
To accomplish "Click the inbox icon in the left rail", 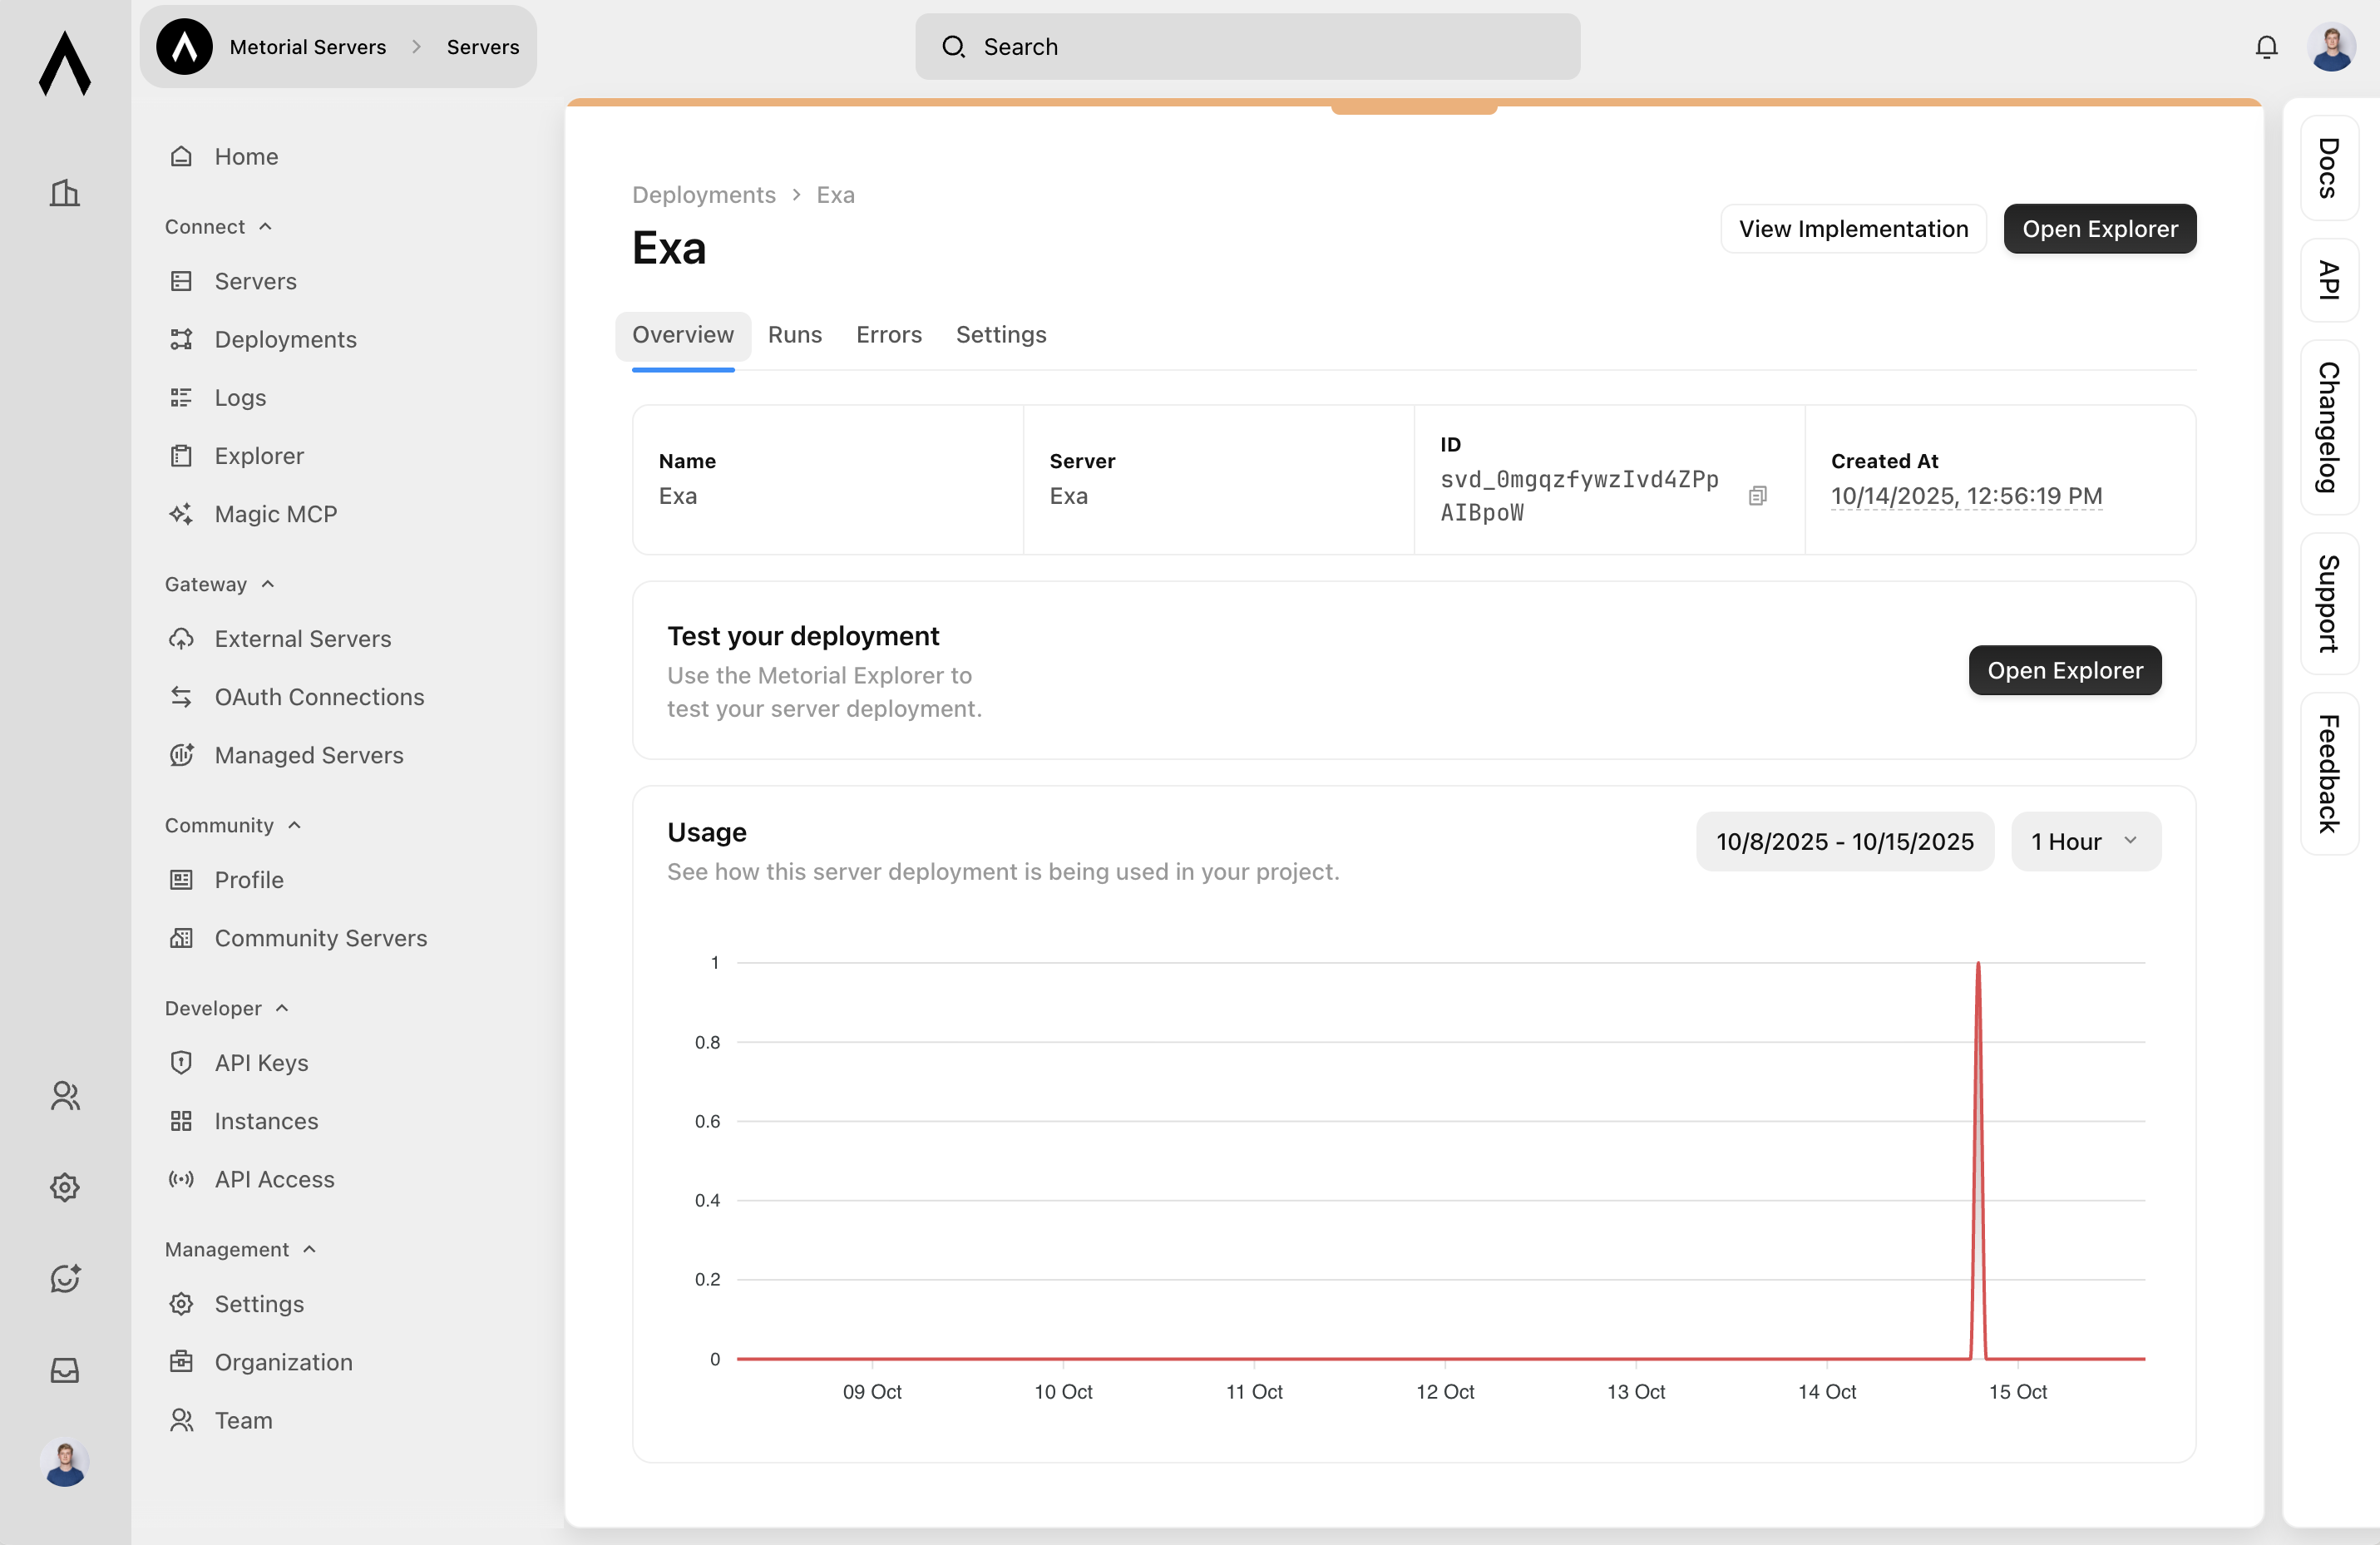I will [65, 1370].
